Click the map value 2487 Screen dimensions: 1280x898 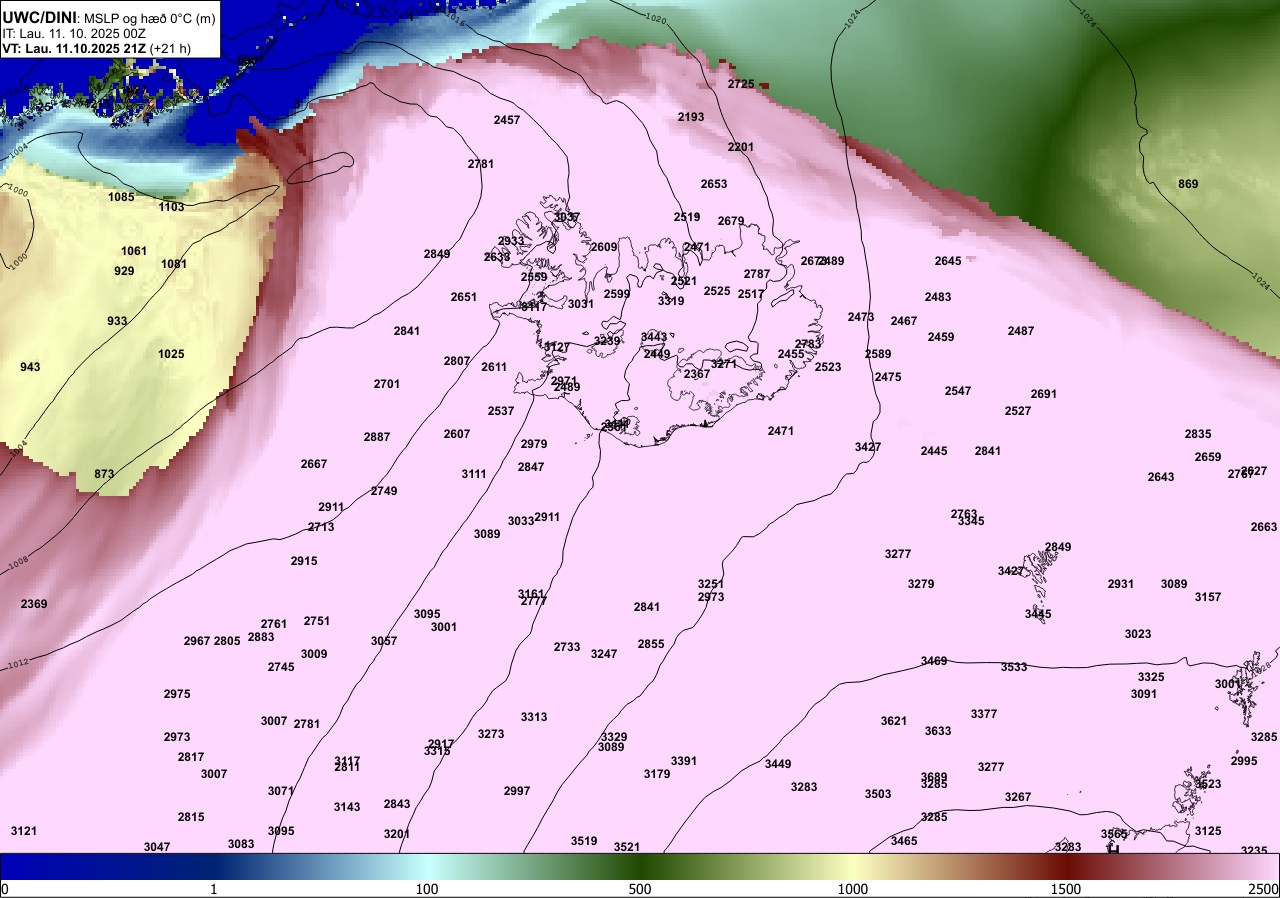[1021, 331]
